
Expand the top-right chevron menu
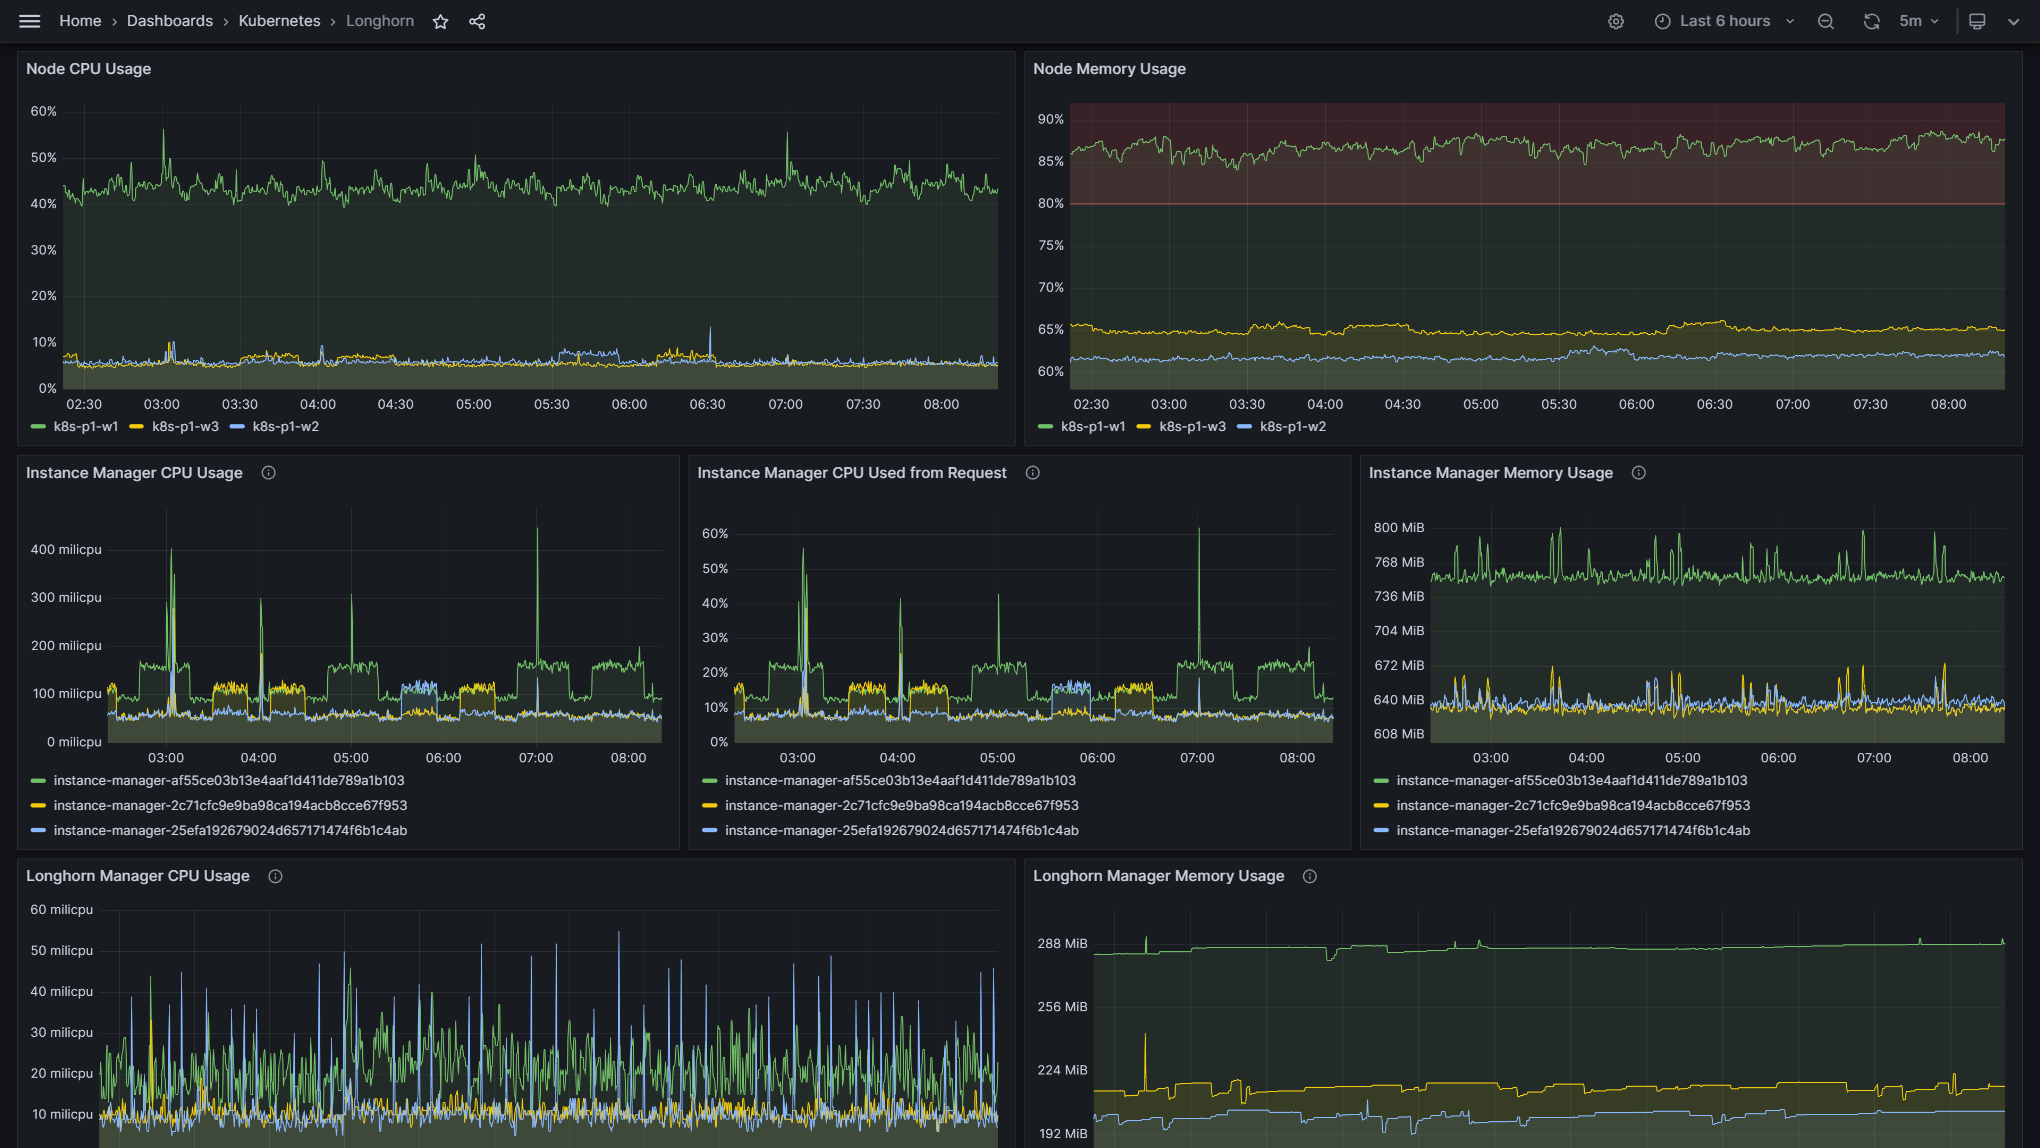[x=2013, y=21]
